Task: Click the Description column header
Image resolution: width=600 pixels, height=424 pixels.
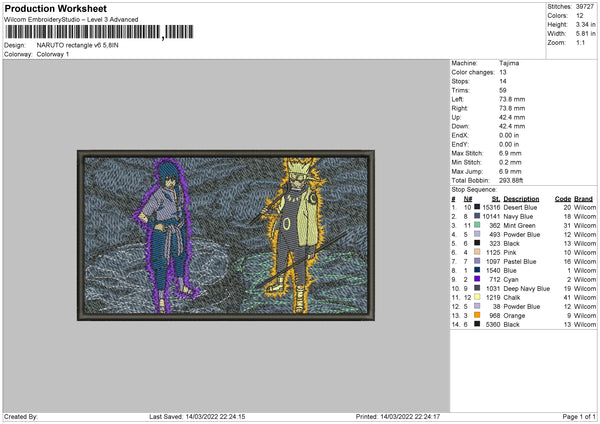Action: [x=521, y=198]
